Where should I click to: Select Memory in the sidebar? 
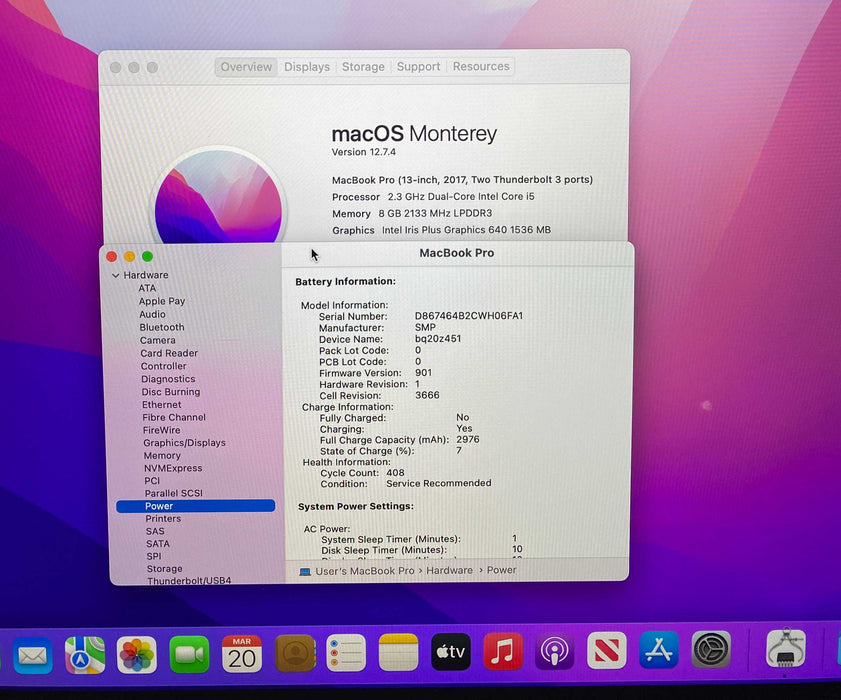[162, 455]
